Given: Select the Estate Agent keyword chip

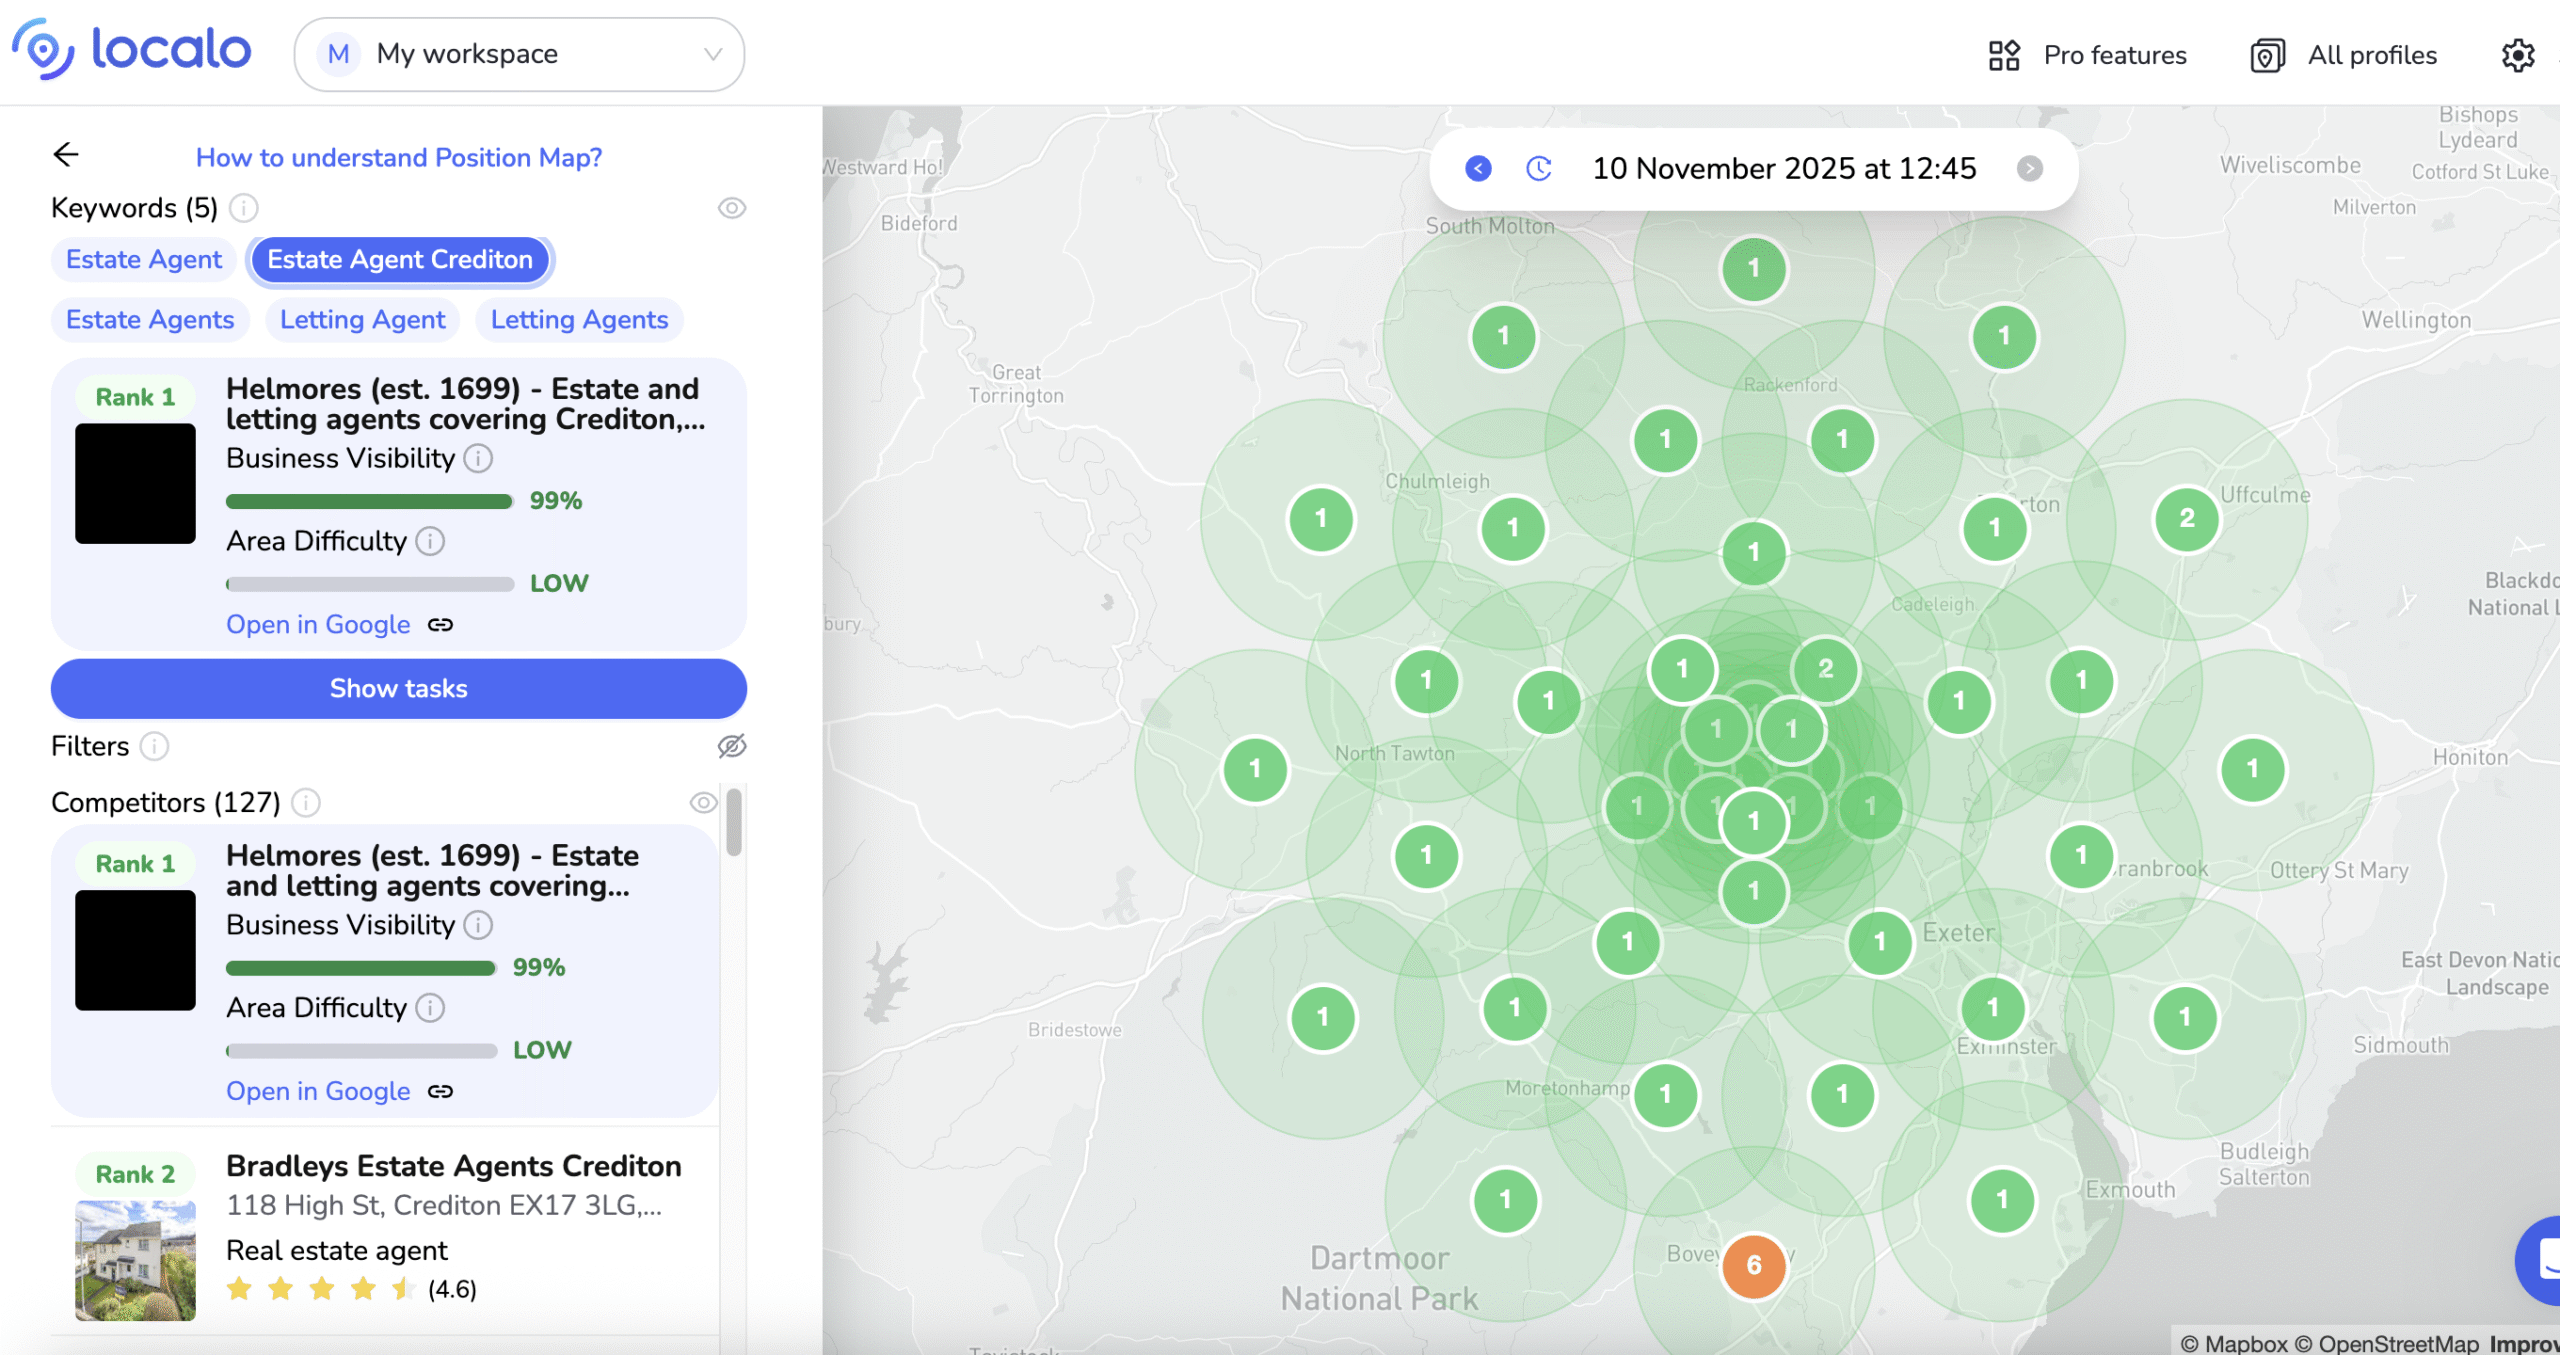Looking at the screenshot, I should coord(144,259).
